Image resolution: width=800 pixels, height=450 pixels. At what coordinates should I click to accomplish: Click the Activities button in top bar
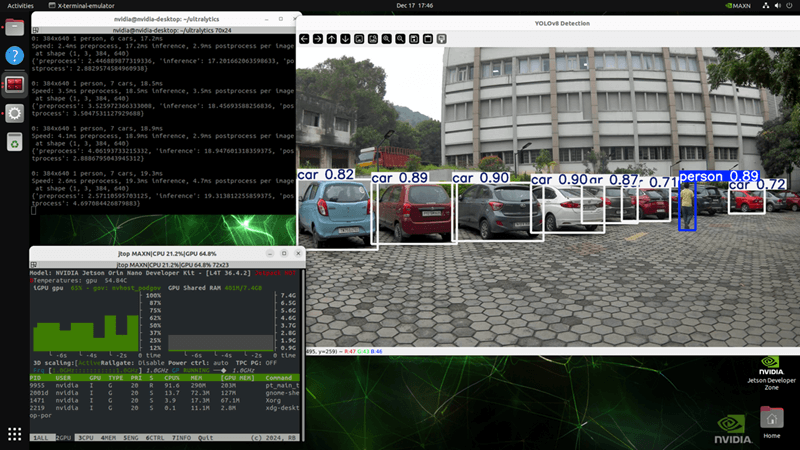coord(21,5)
